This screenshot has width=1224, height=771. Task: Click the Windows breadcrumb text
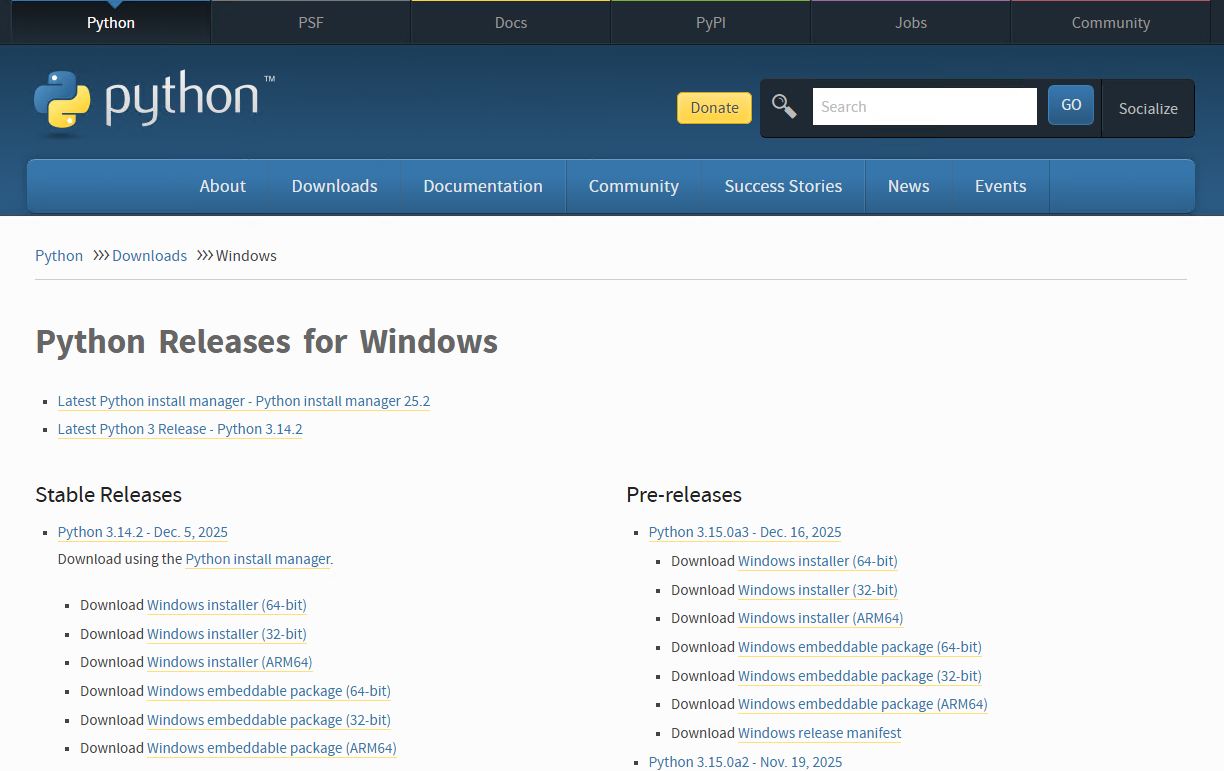[246, 256]
